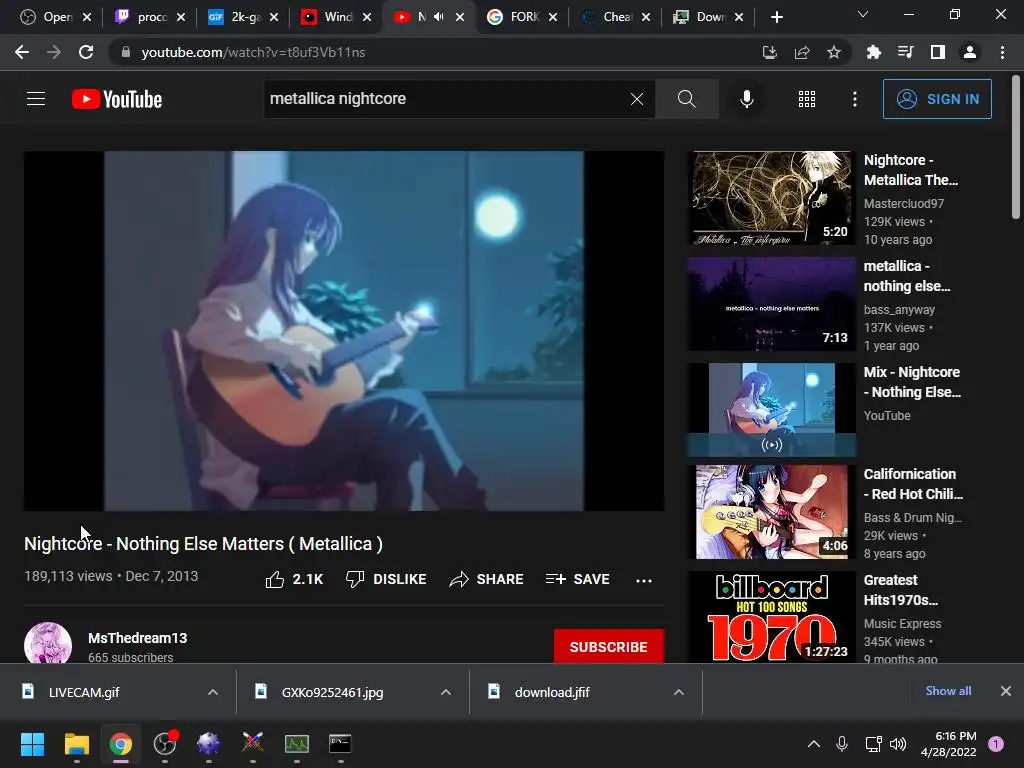The height and width of the screenshot is (768, 1024).
Task: Click the search magnifier button
Action: pyautogui.click(x=686, y=99)
